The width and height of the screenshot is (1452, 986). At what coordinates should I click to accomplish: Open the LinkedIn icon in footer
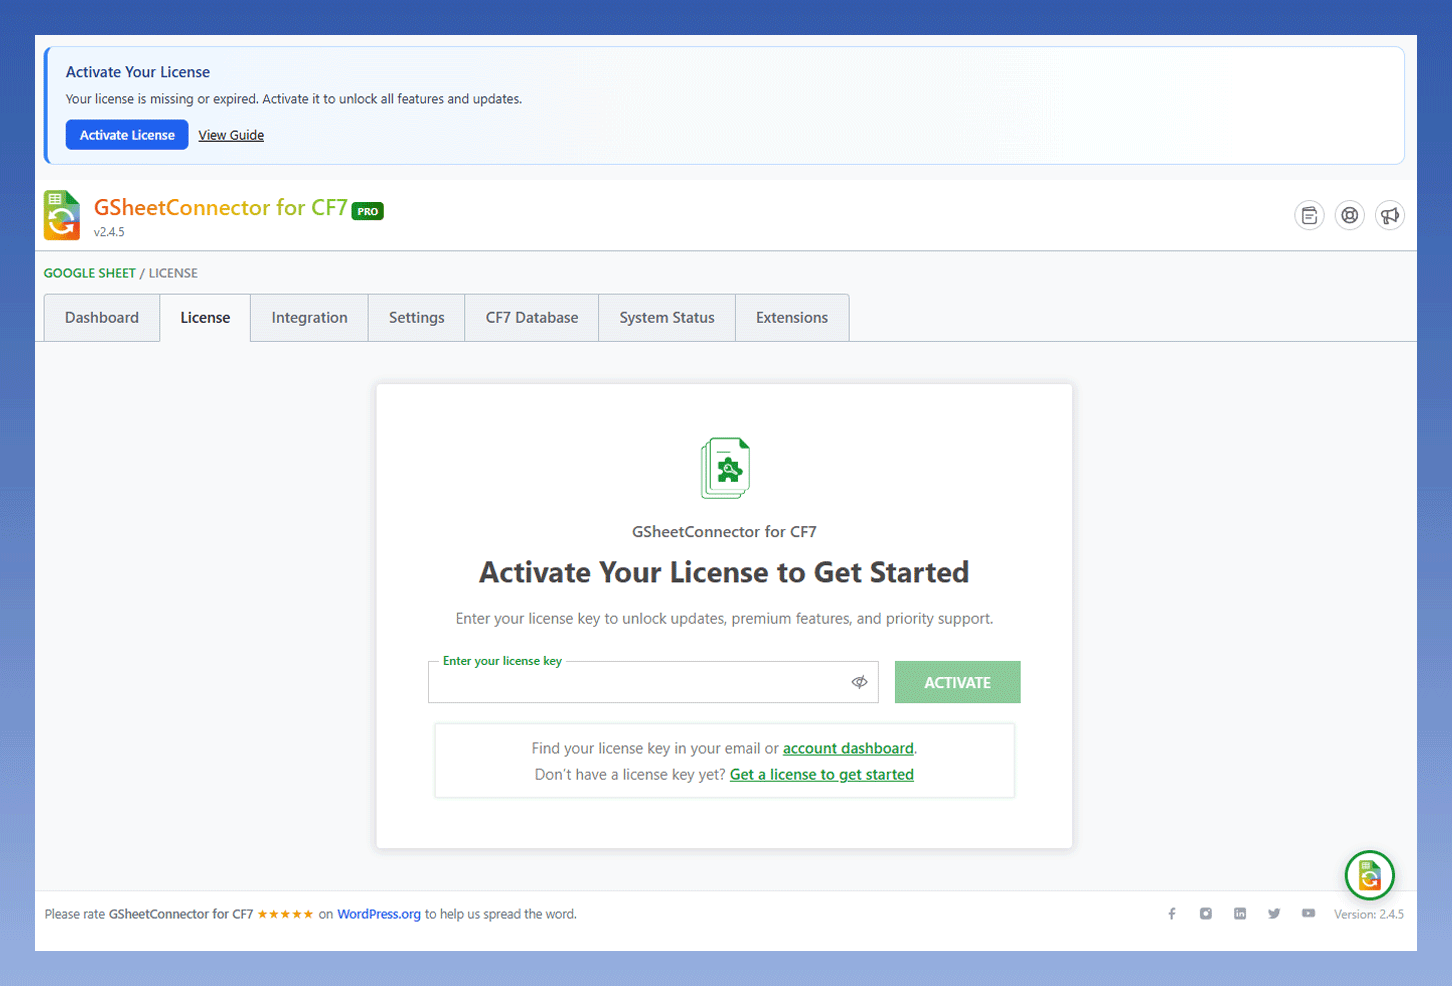[1240, 914]
